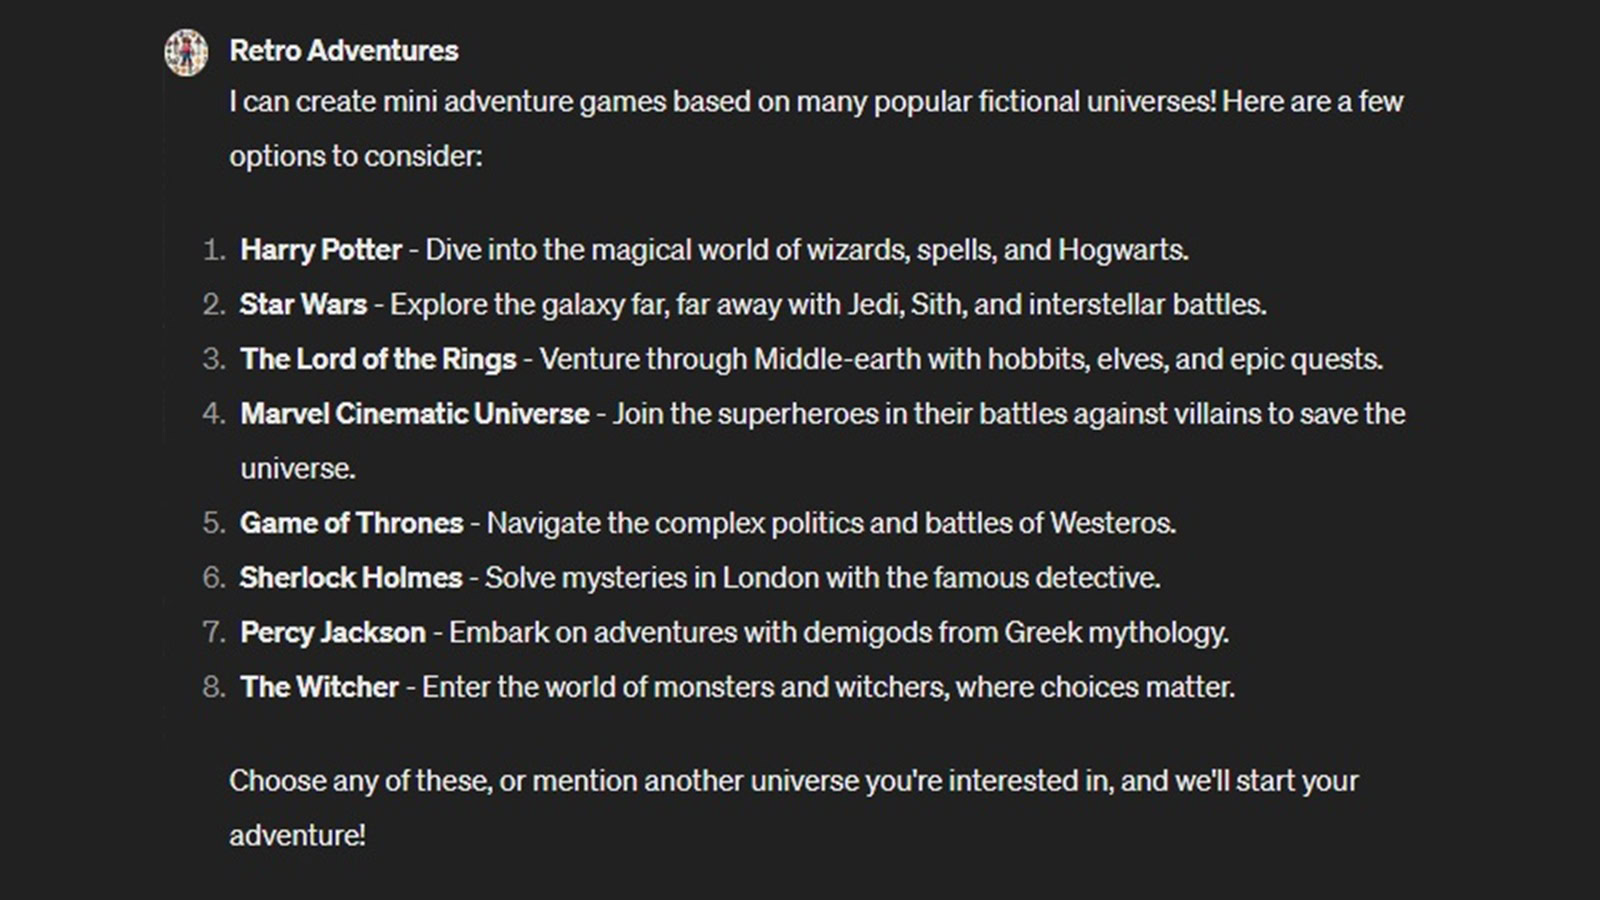This screenshot has height=900, width=1600.
Task: Choose The Witcher option title
Action: click(319, 688)
